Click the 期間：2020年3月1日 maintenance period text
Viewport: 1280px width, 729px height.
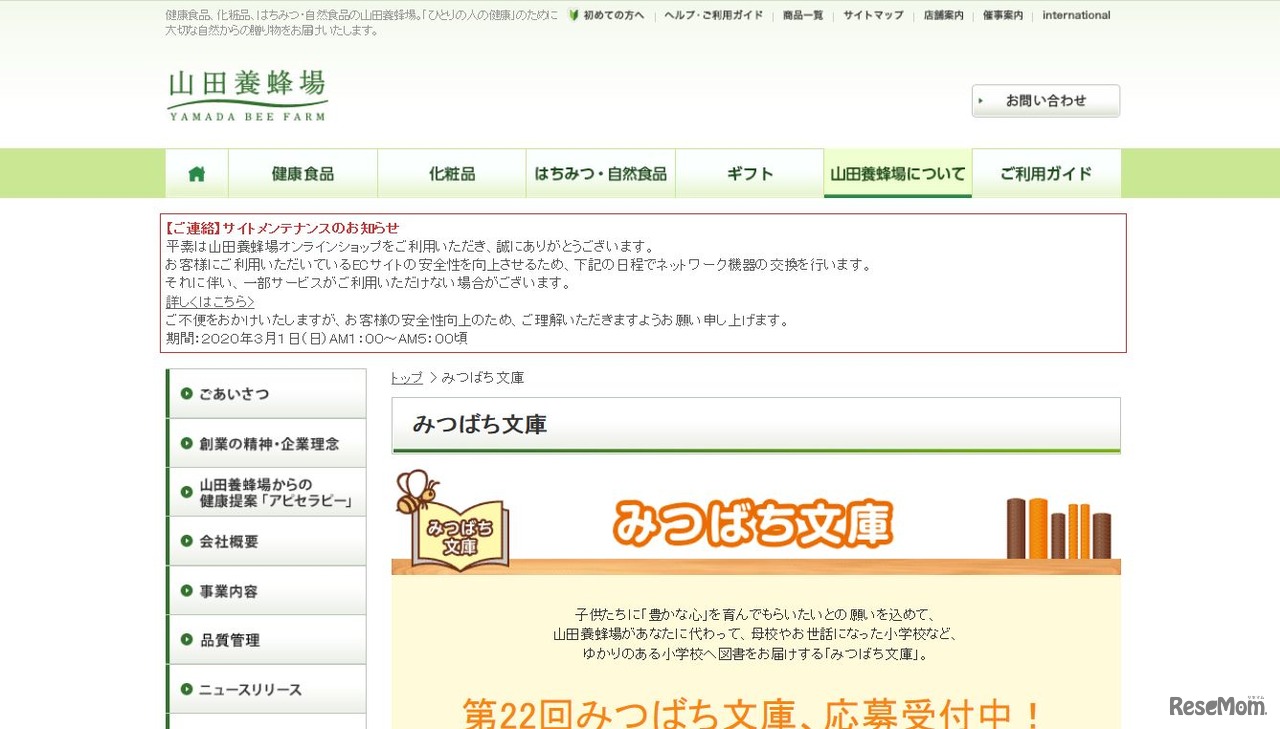point(316,338)
